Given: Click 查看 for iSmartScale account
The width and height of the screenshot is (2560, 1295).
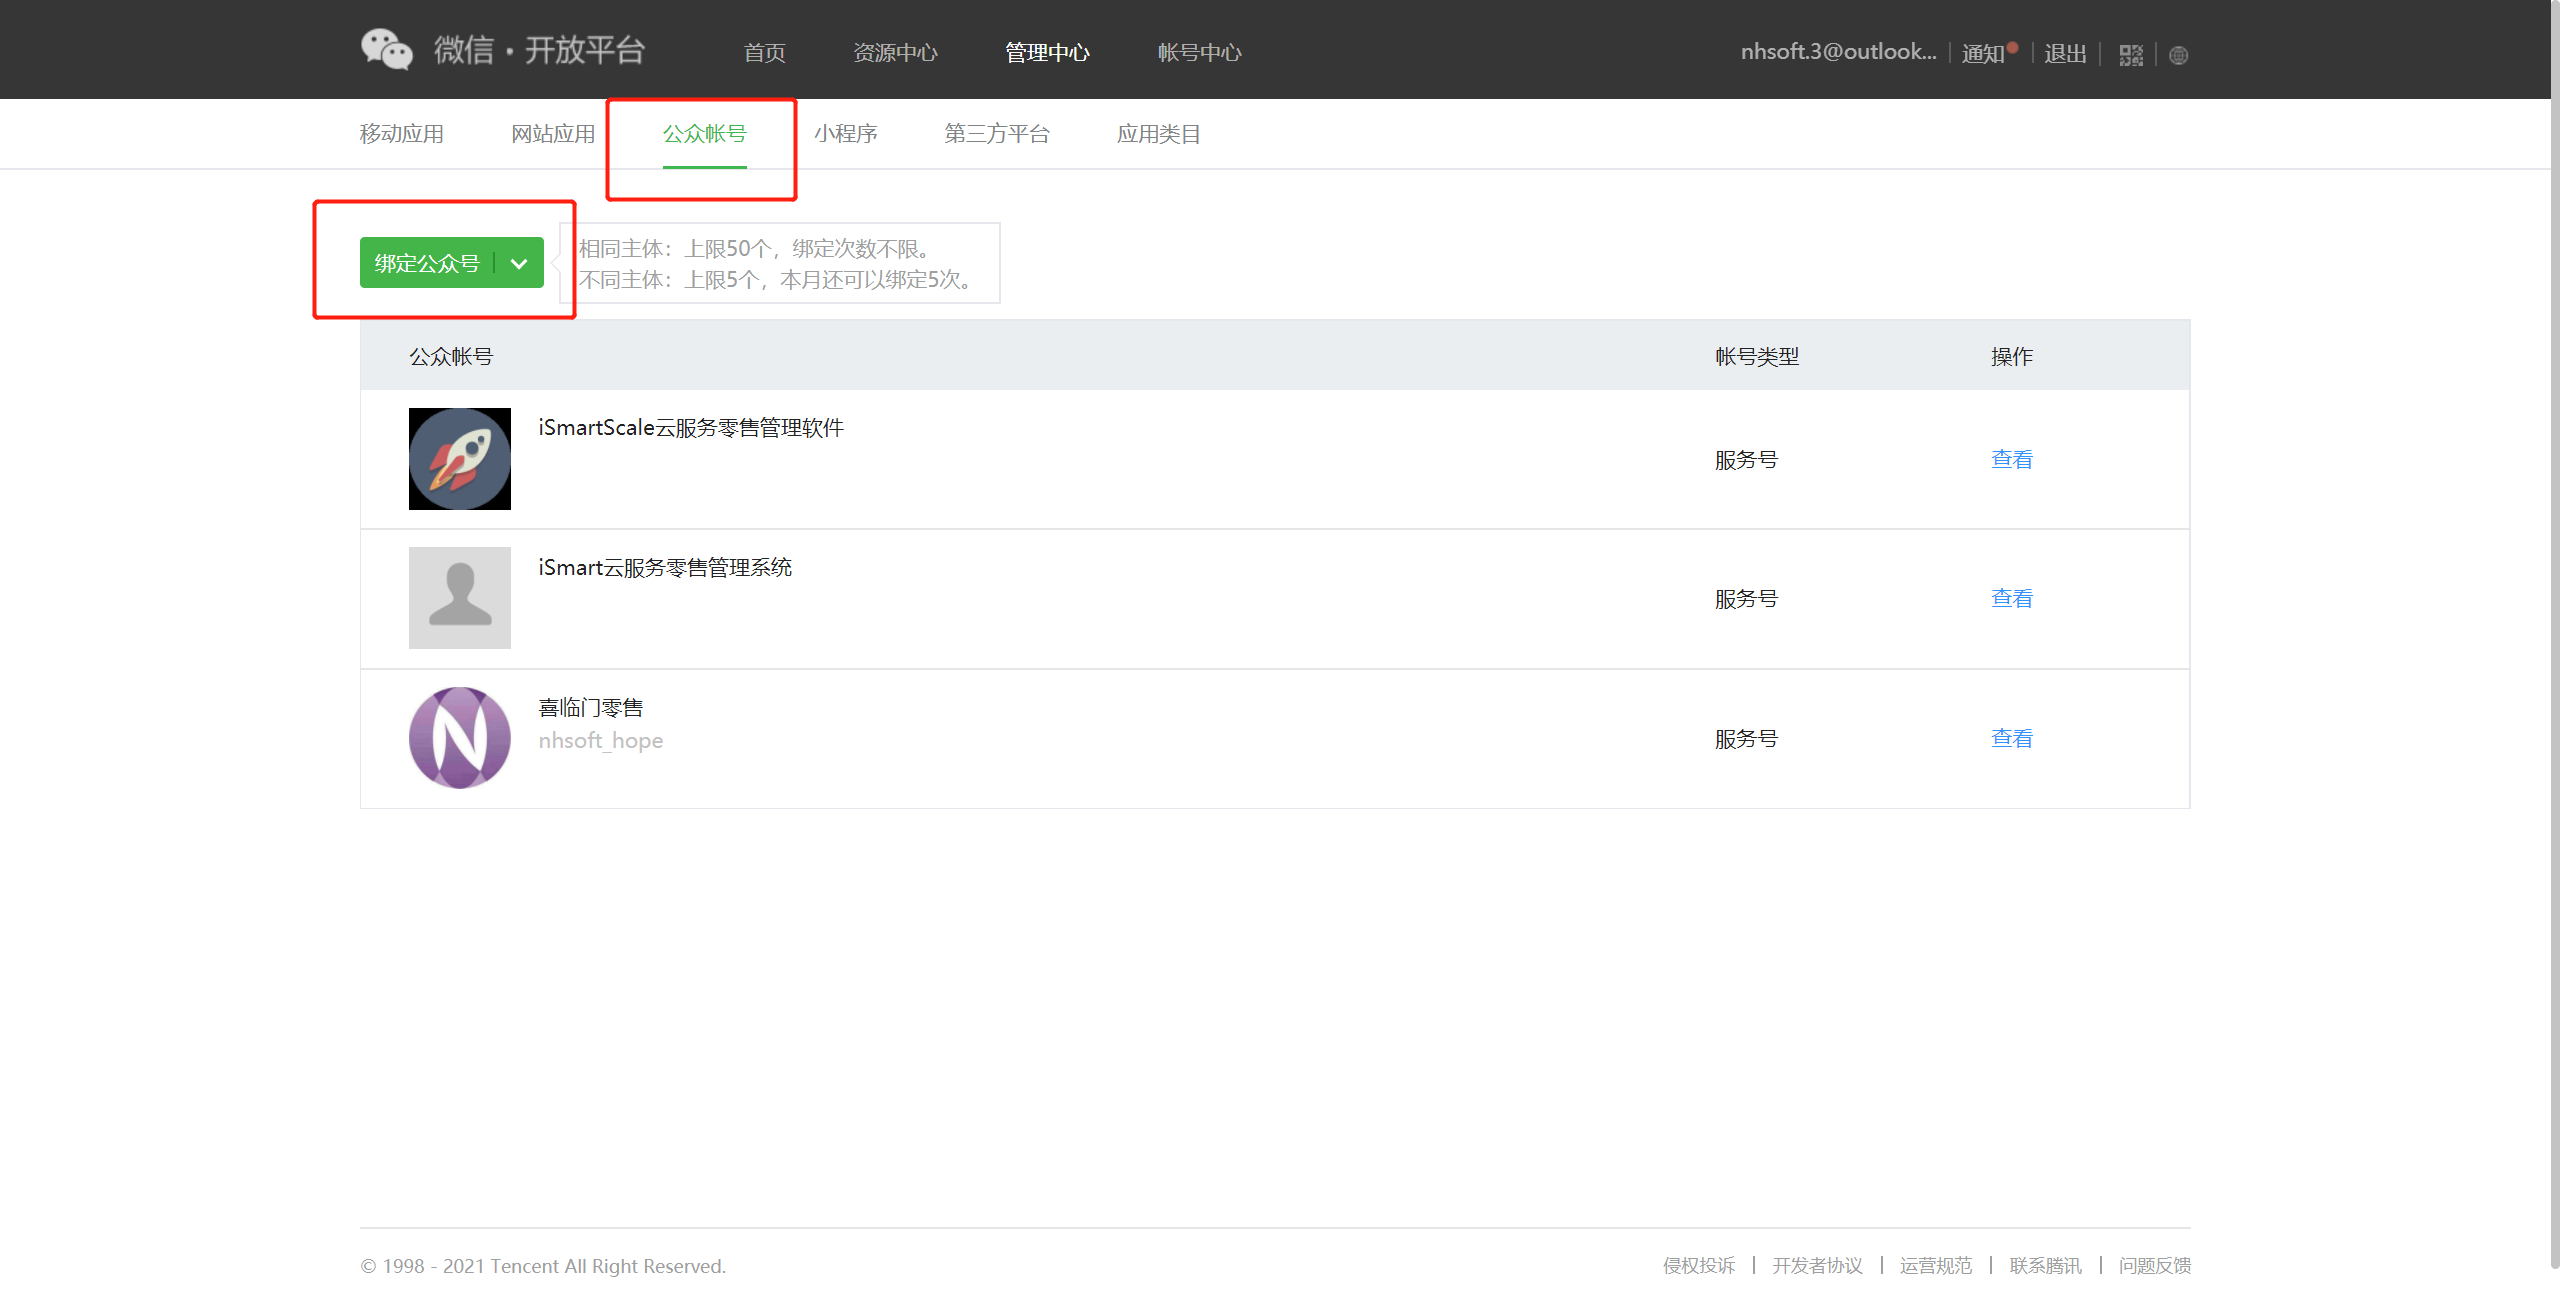Looking at the screenshot, I should pyautogui.click(x=2011, y=459).
